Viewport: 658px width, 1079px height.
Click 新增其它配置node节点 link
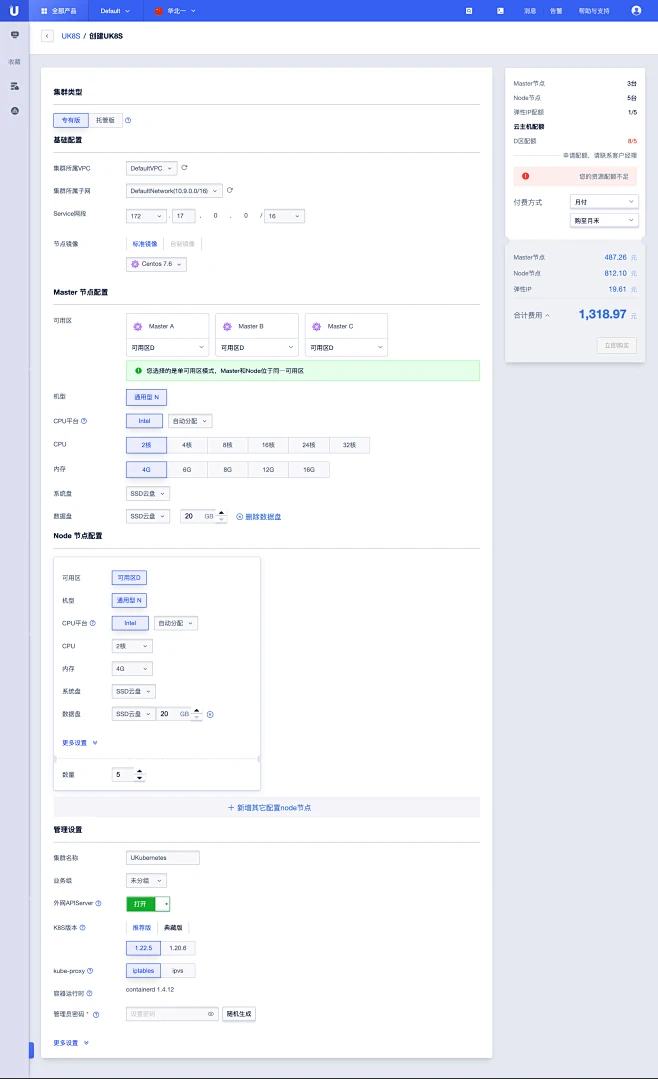click(x=266, y=807)
